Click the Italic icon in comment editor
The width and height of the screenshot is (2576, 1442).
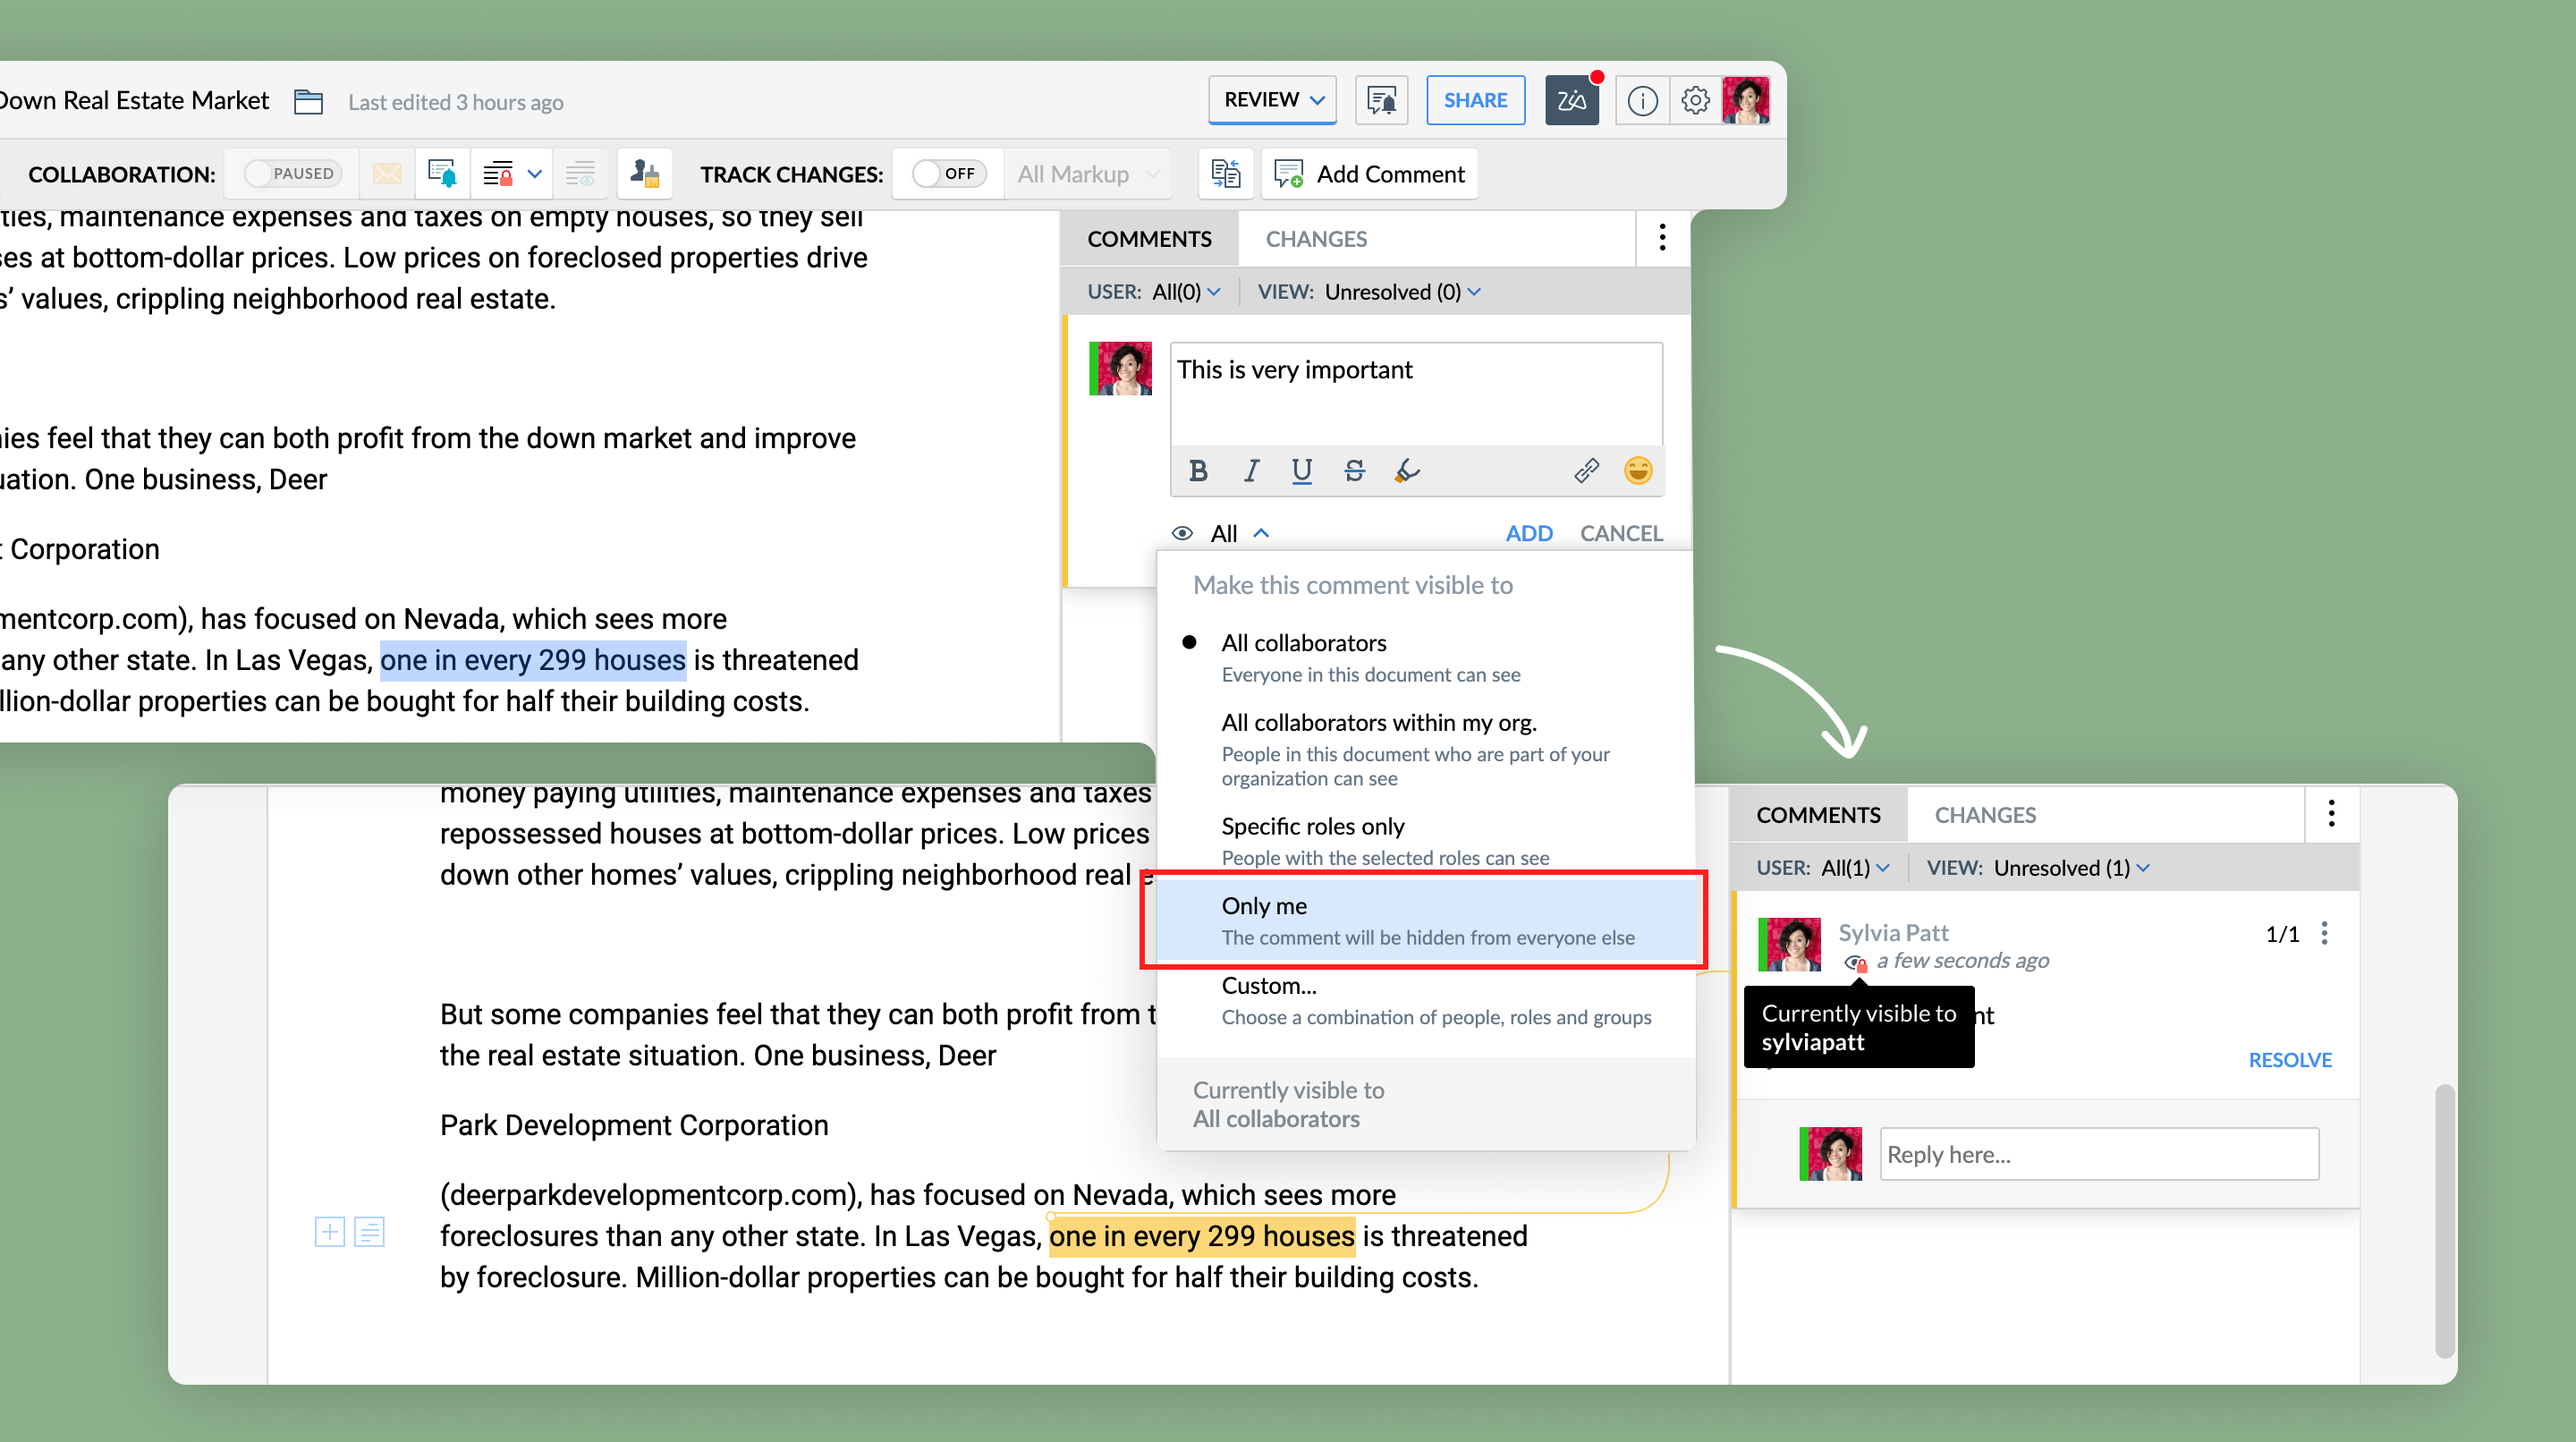pyautogui.click(x=1250, y=471)
